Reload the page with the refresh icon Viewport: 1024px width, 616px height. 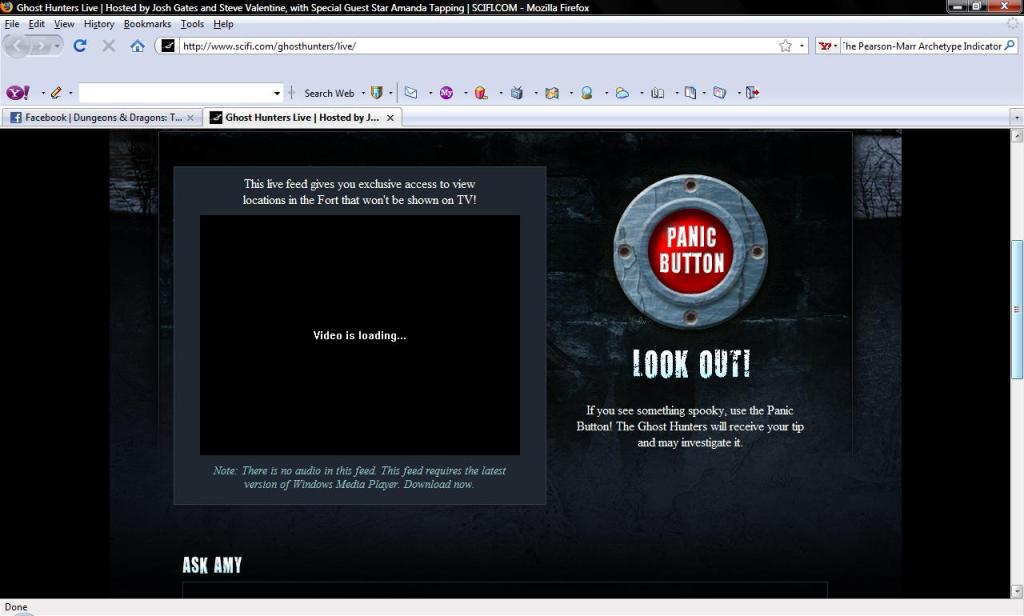(x=80, y=46)
